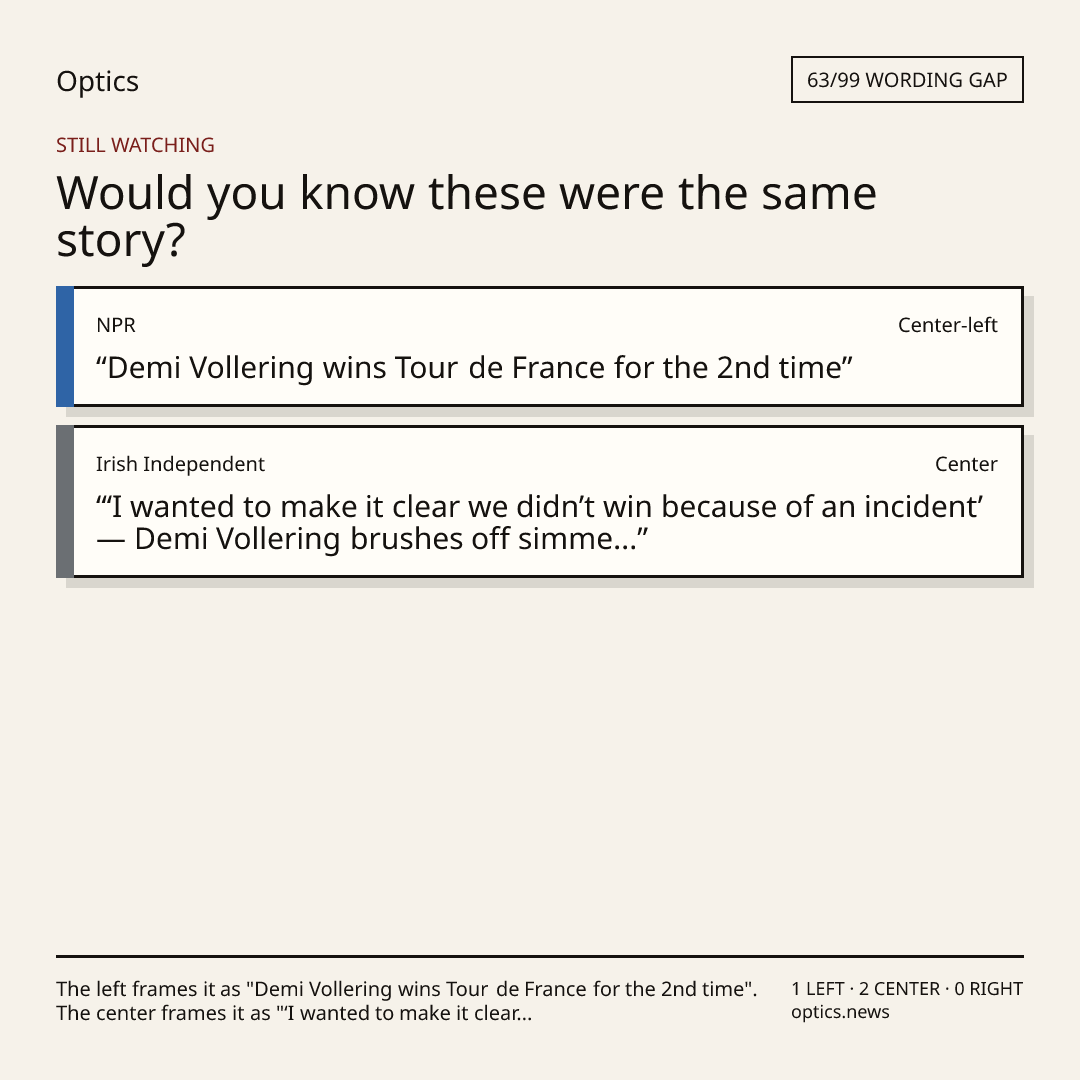
Task: Click the blue stripe on NPR card
Action: click(x=65, y=346)
